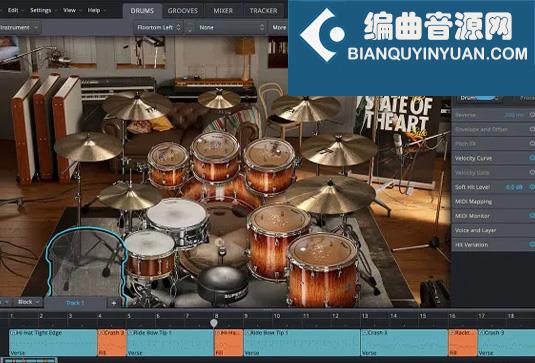Open the Edit menu
Viewport: 535px width, 363px height.
[13, 10]
